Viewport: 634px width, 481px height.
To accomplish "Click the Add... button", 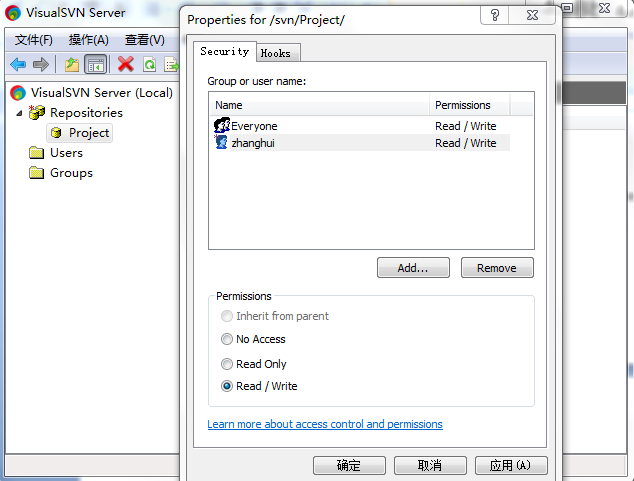I will click(x=413, y=268).
